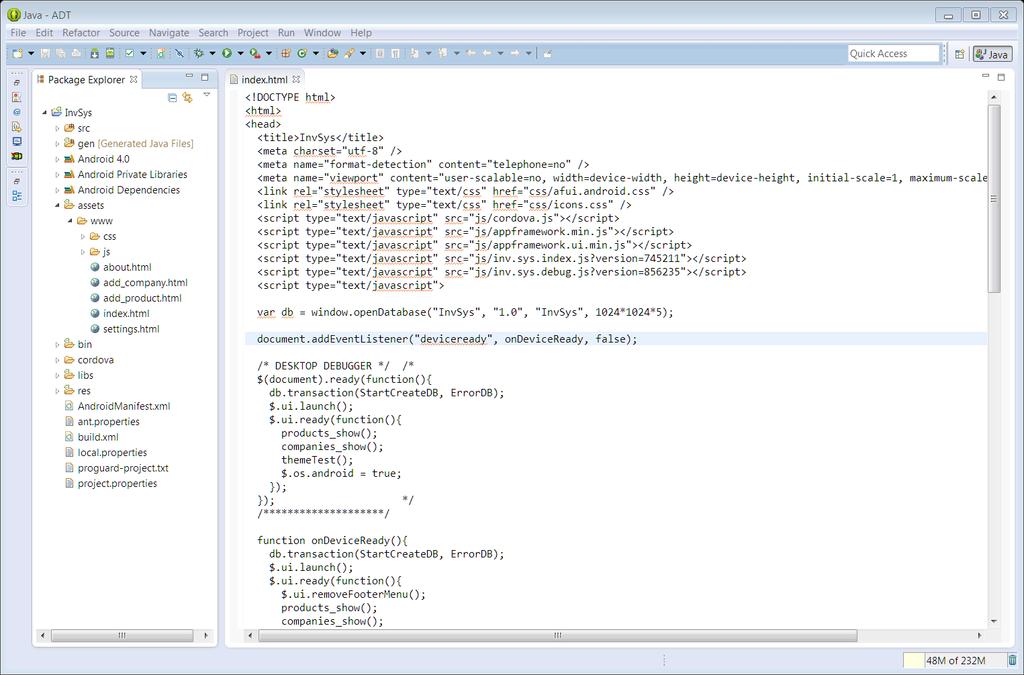Open the Package Explorer view menu triangle
This screenshot has width=1024, height=675.
[207, 96]
